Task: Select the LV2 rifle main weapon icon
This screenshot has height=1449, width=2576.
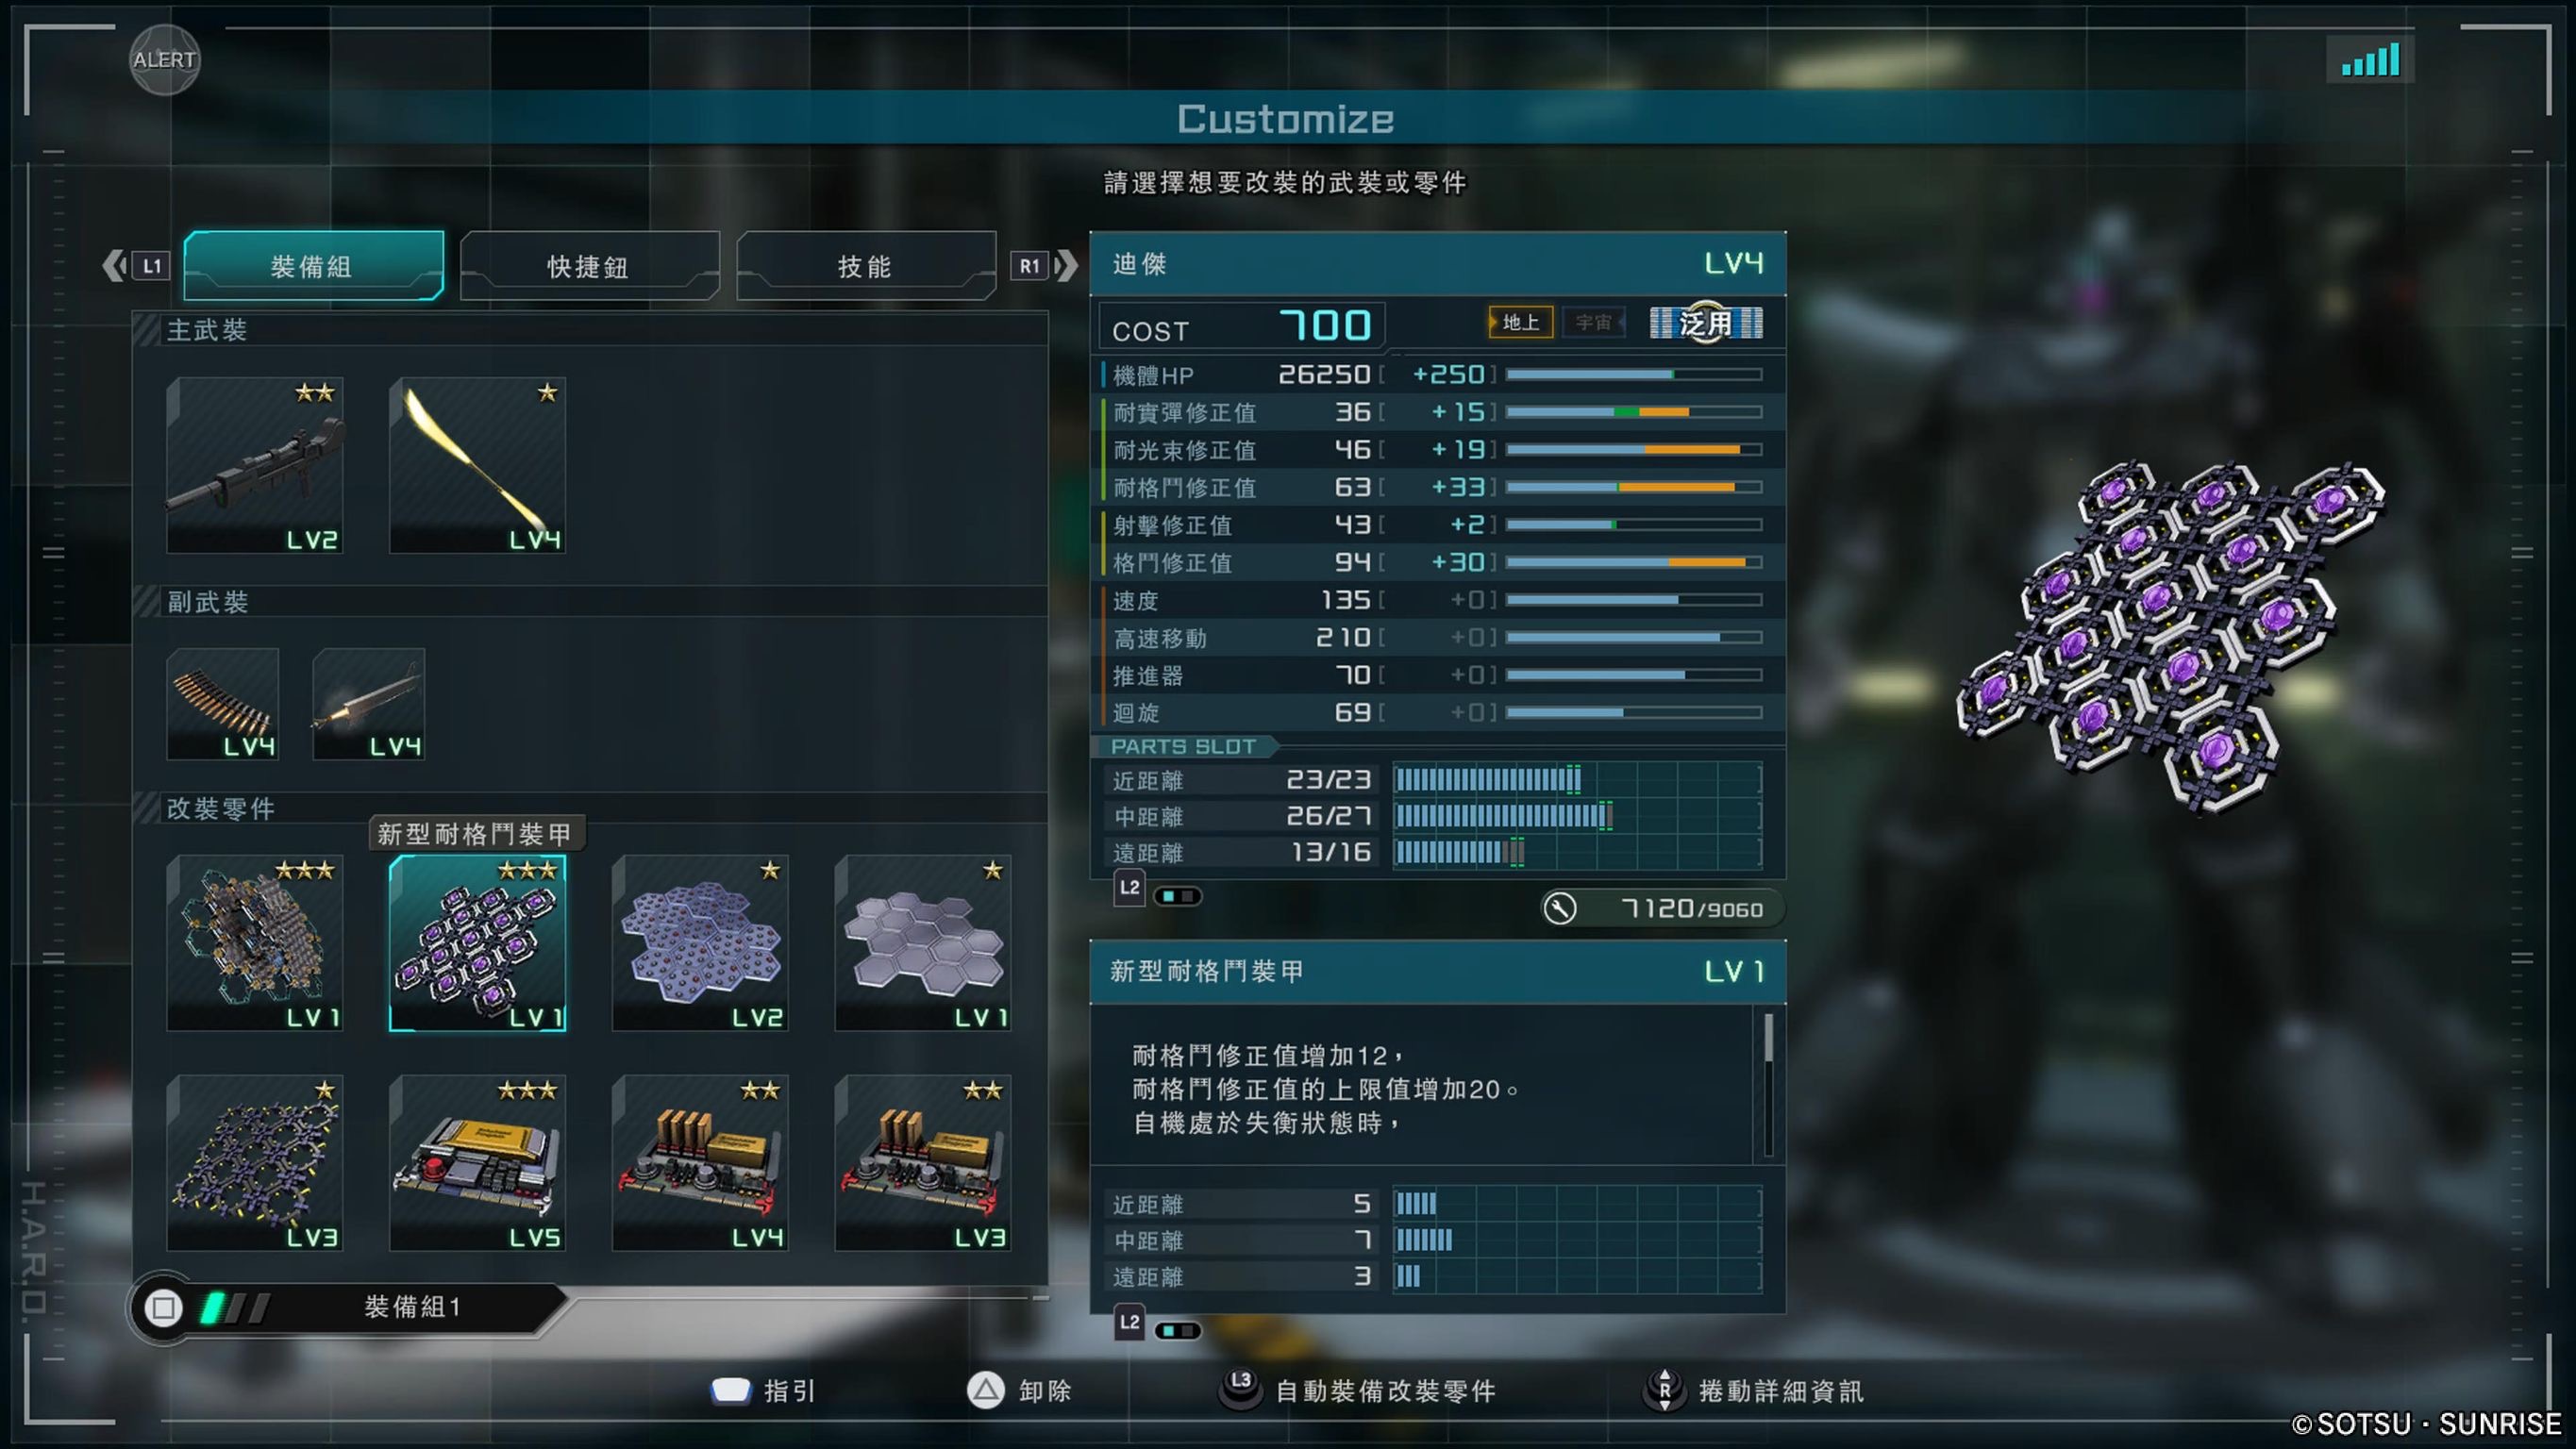Action: (255, 465)
